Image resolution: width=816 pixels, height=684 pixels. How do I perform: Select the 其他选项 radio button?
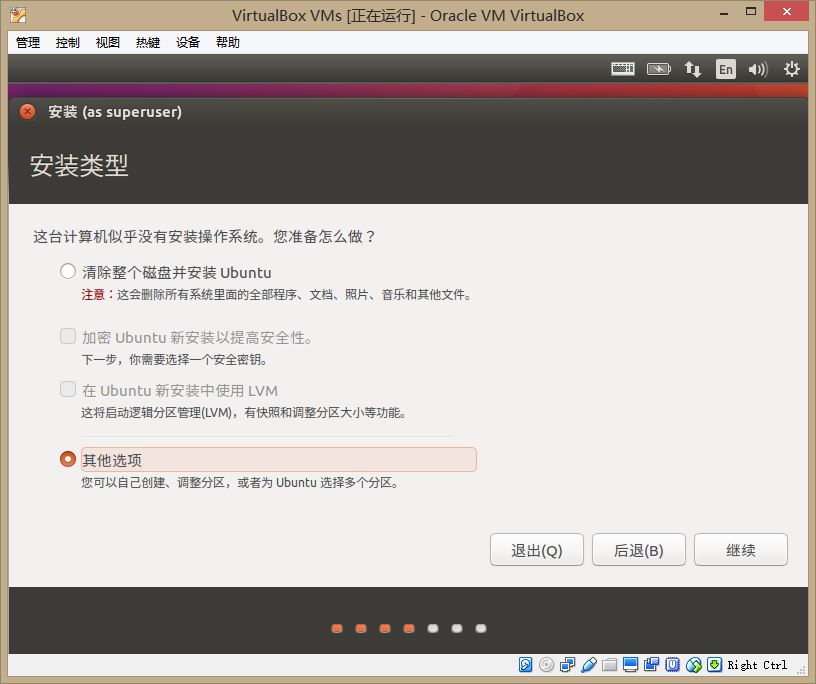(68, 459)
